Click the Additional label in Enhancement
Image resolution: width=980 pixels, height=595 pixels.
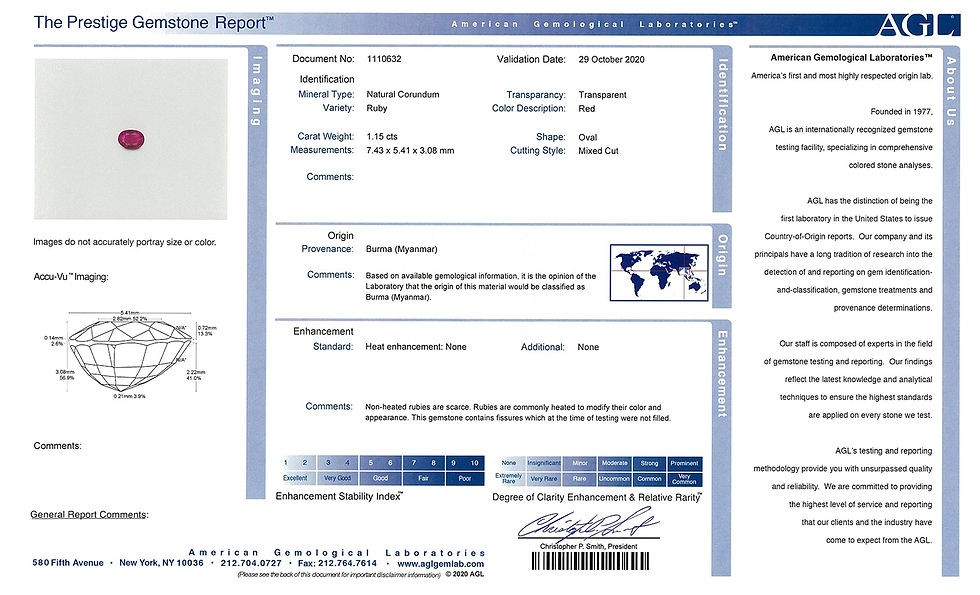[542, 347]
